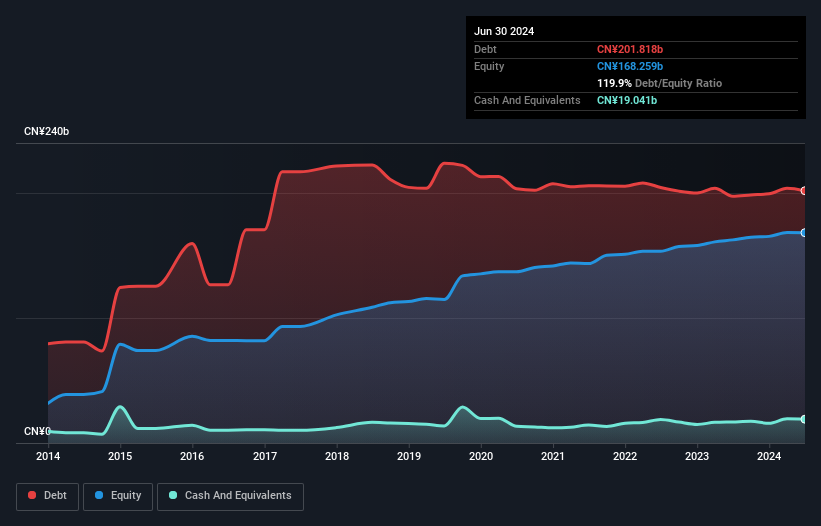Image resolution: width=821 pixels, height=526 pixels.
Task: Select the red Debt endpoint marker
Action: pos(804,191)
